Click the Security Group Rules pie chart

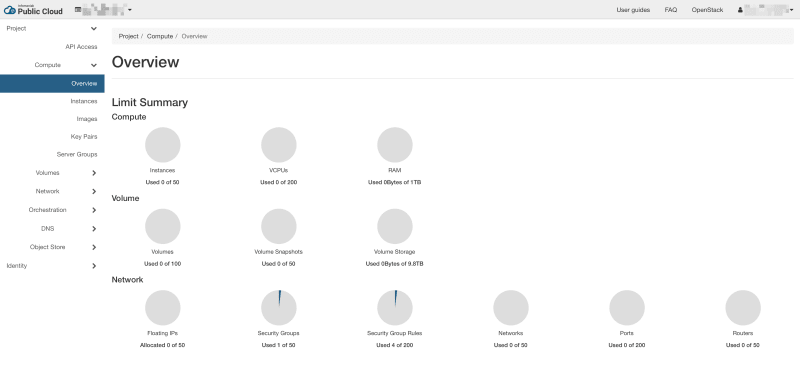coord(395,308)
